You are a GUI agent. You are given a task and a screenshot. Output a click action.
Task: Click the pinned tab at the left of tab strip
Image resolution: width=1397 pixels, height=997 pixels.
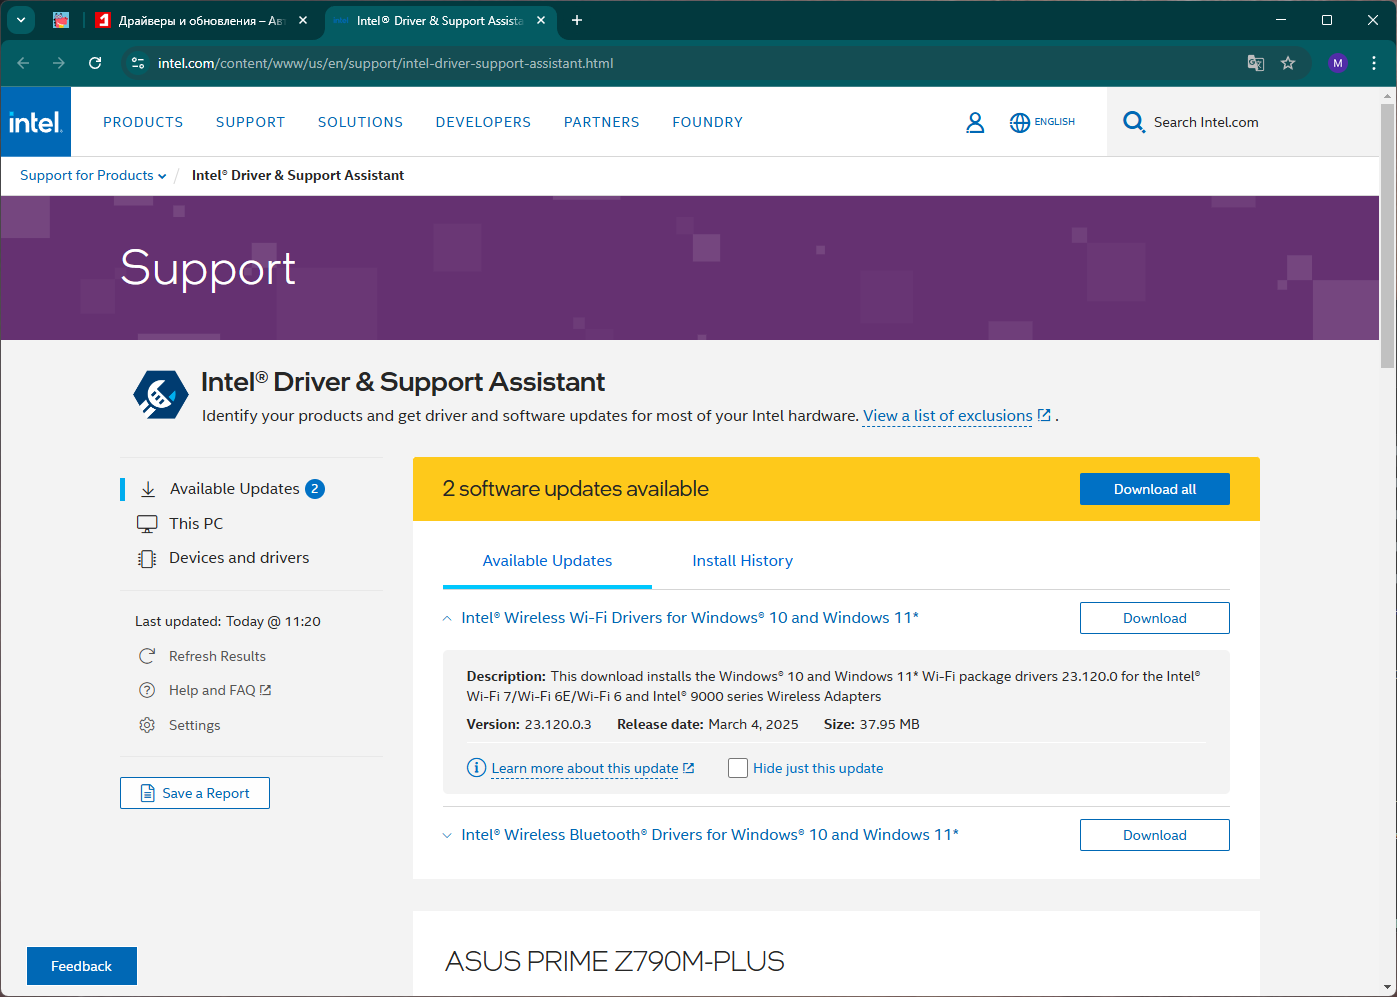point(61,20)
